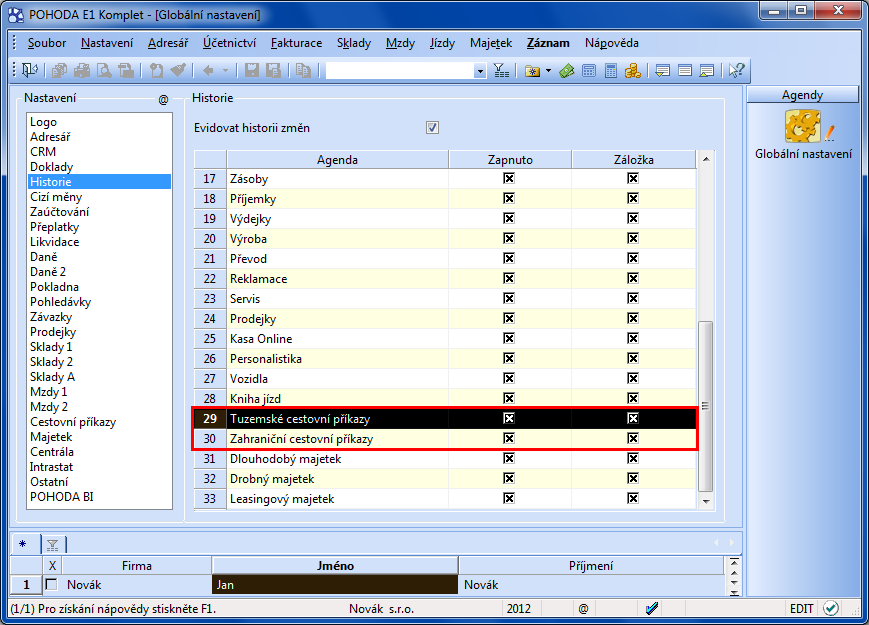
Task: Click the toolbar search input field
Action: click(x=400, y=71)
